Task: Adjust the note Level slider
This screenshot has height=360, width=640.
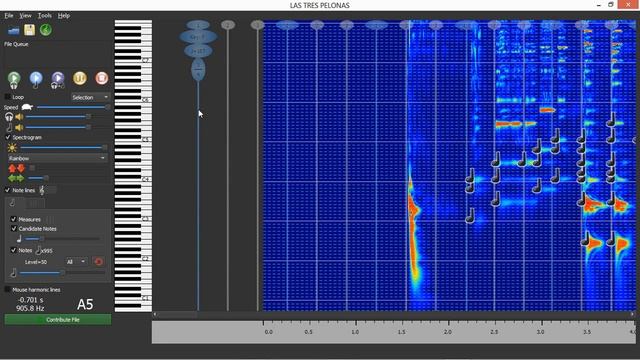Action: (x=62, y=273)
